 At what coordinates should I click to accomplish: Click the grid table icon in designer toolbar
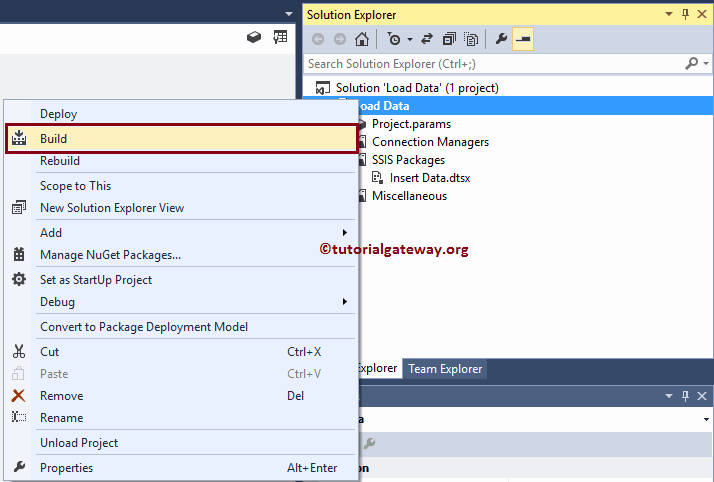[280, 37]
